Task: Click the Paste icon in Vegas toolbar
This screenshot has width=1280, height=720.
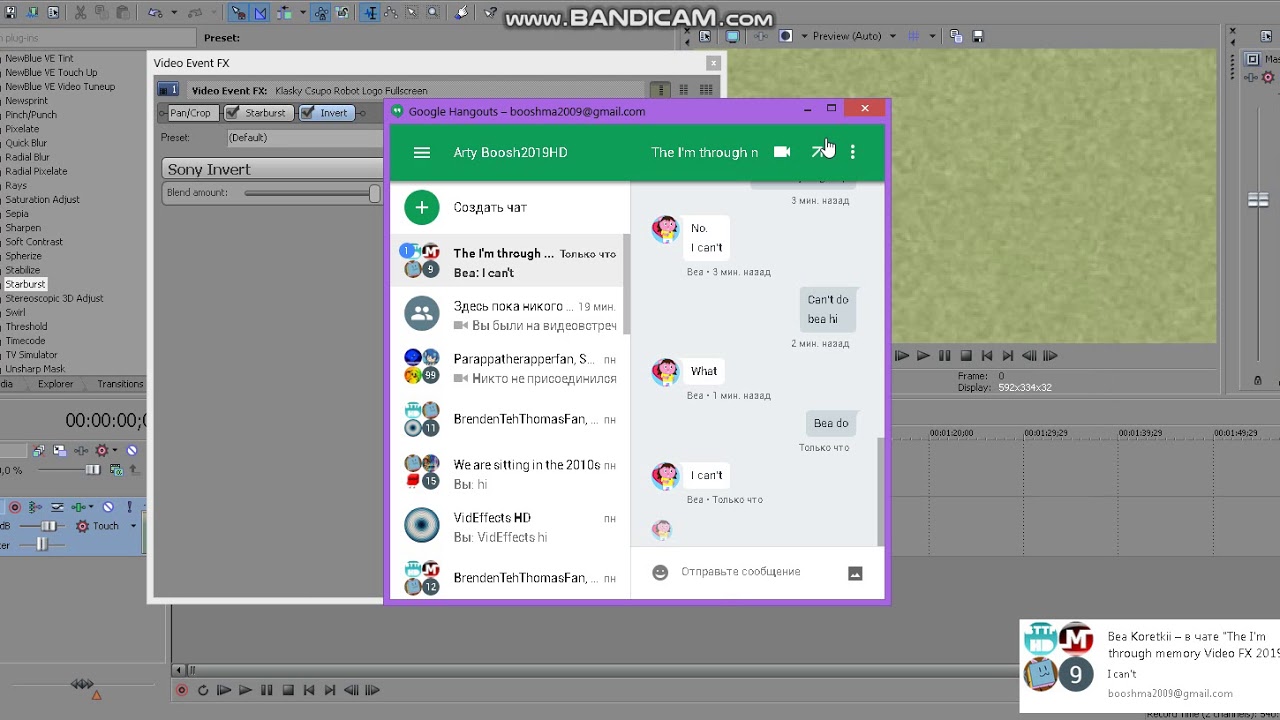Action: [123, 13]
